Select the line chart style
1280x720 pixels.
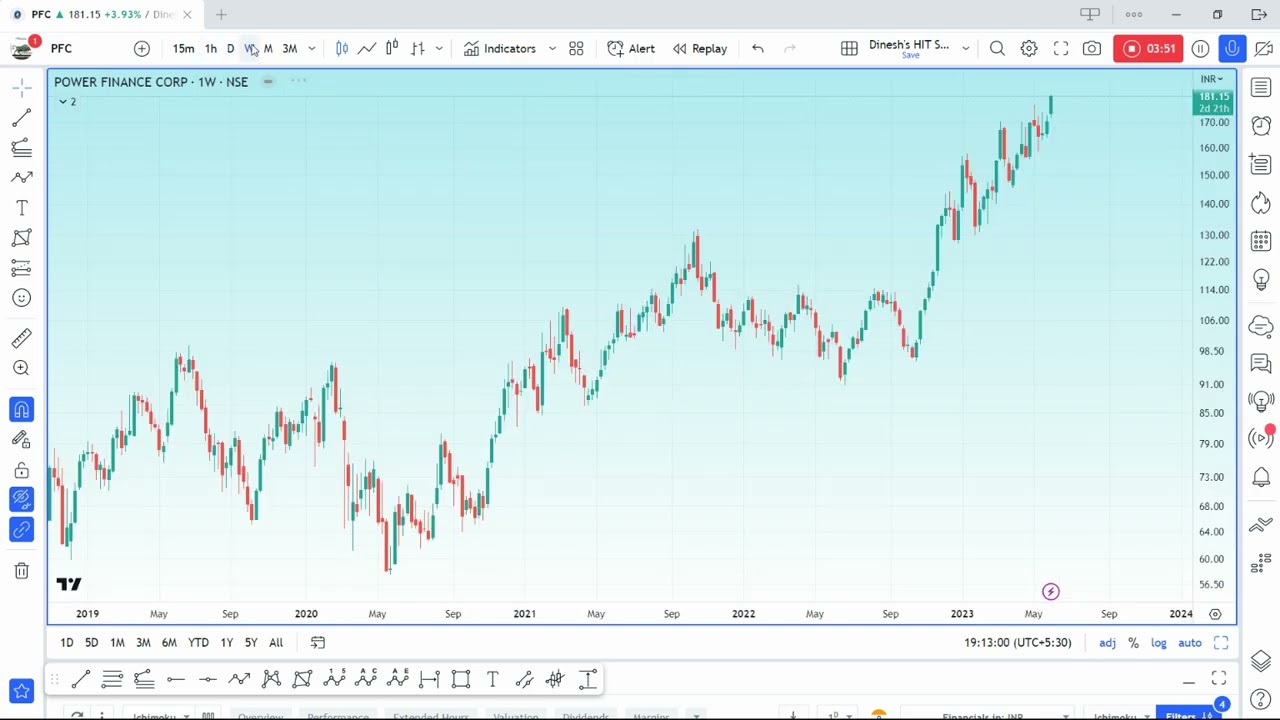(367, 48)
